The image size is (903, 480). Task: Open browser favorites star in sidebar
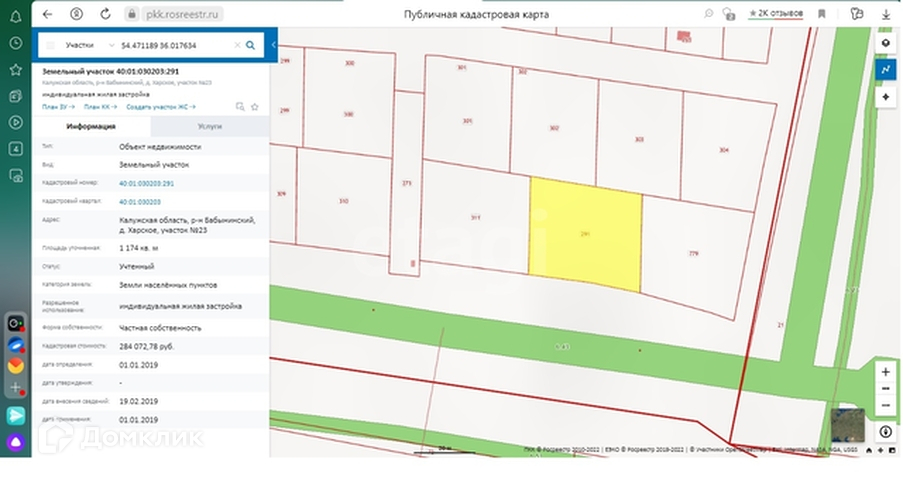point(16,70)
